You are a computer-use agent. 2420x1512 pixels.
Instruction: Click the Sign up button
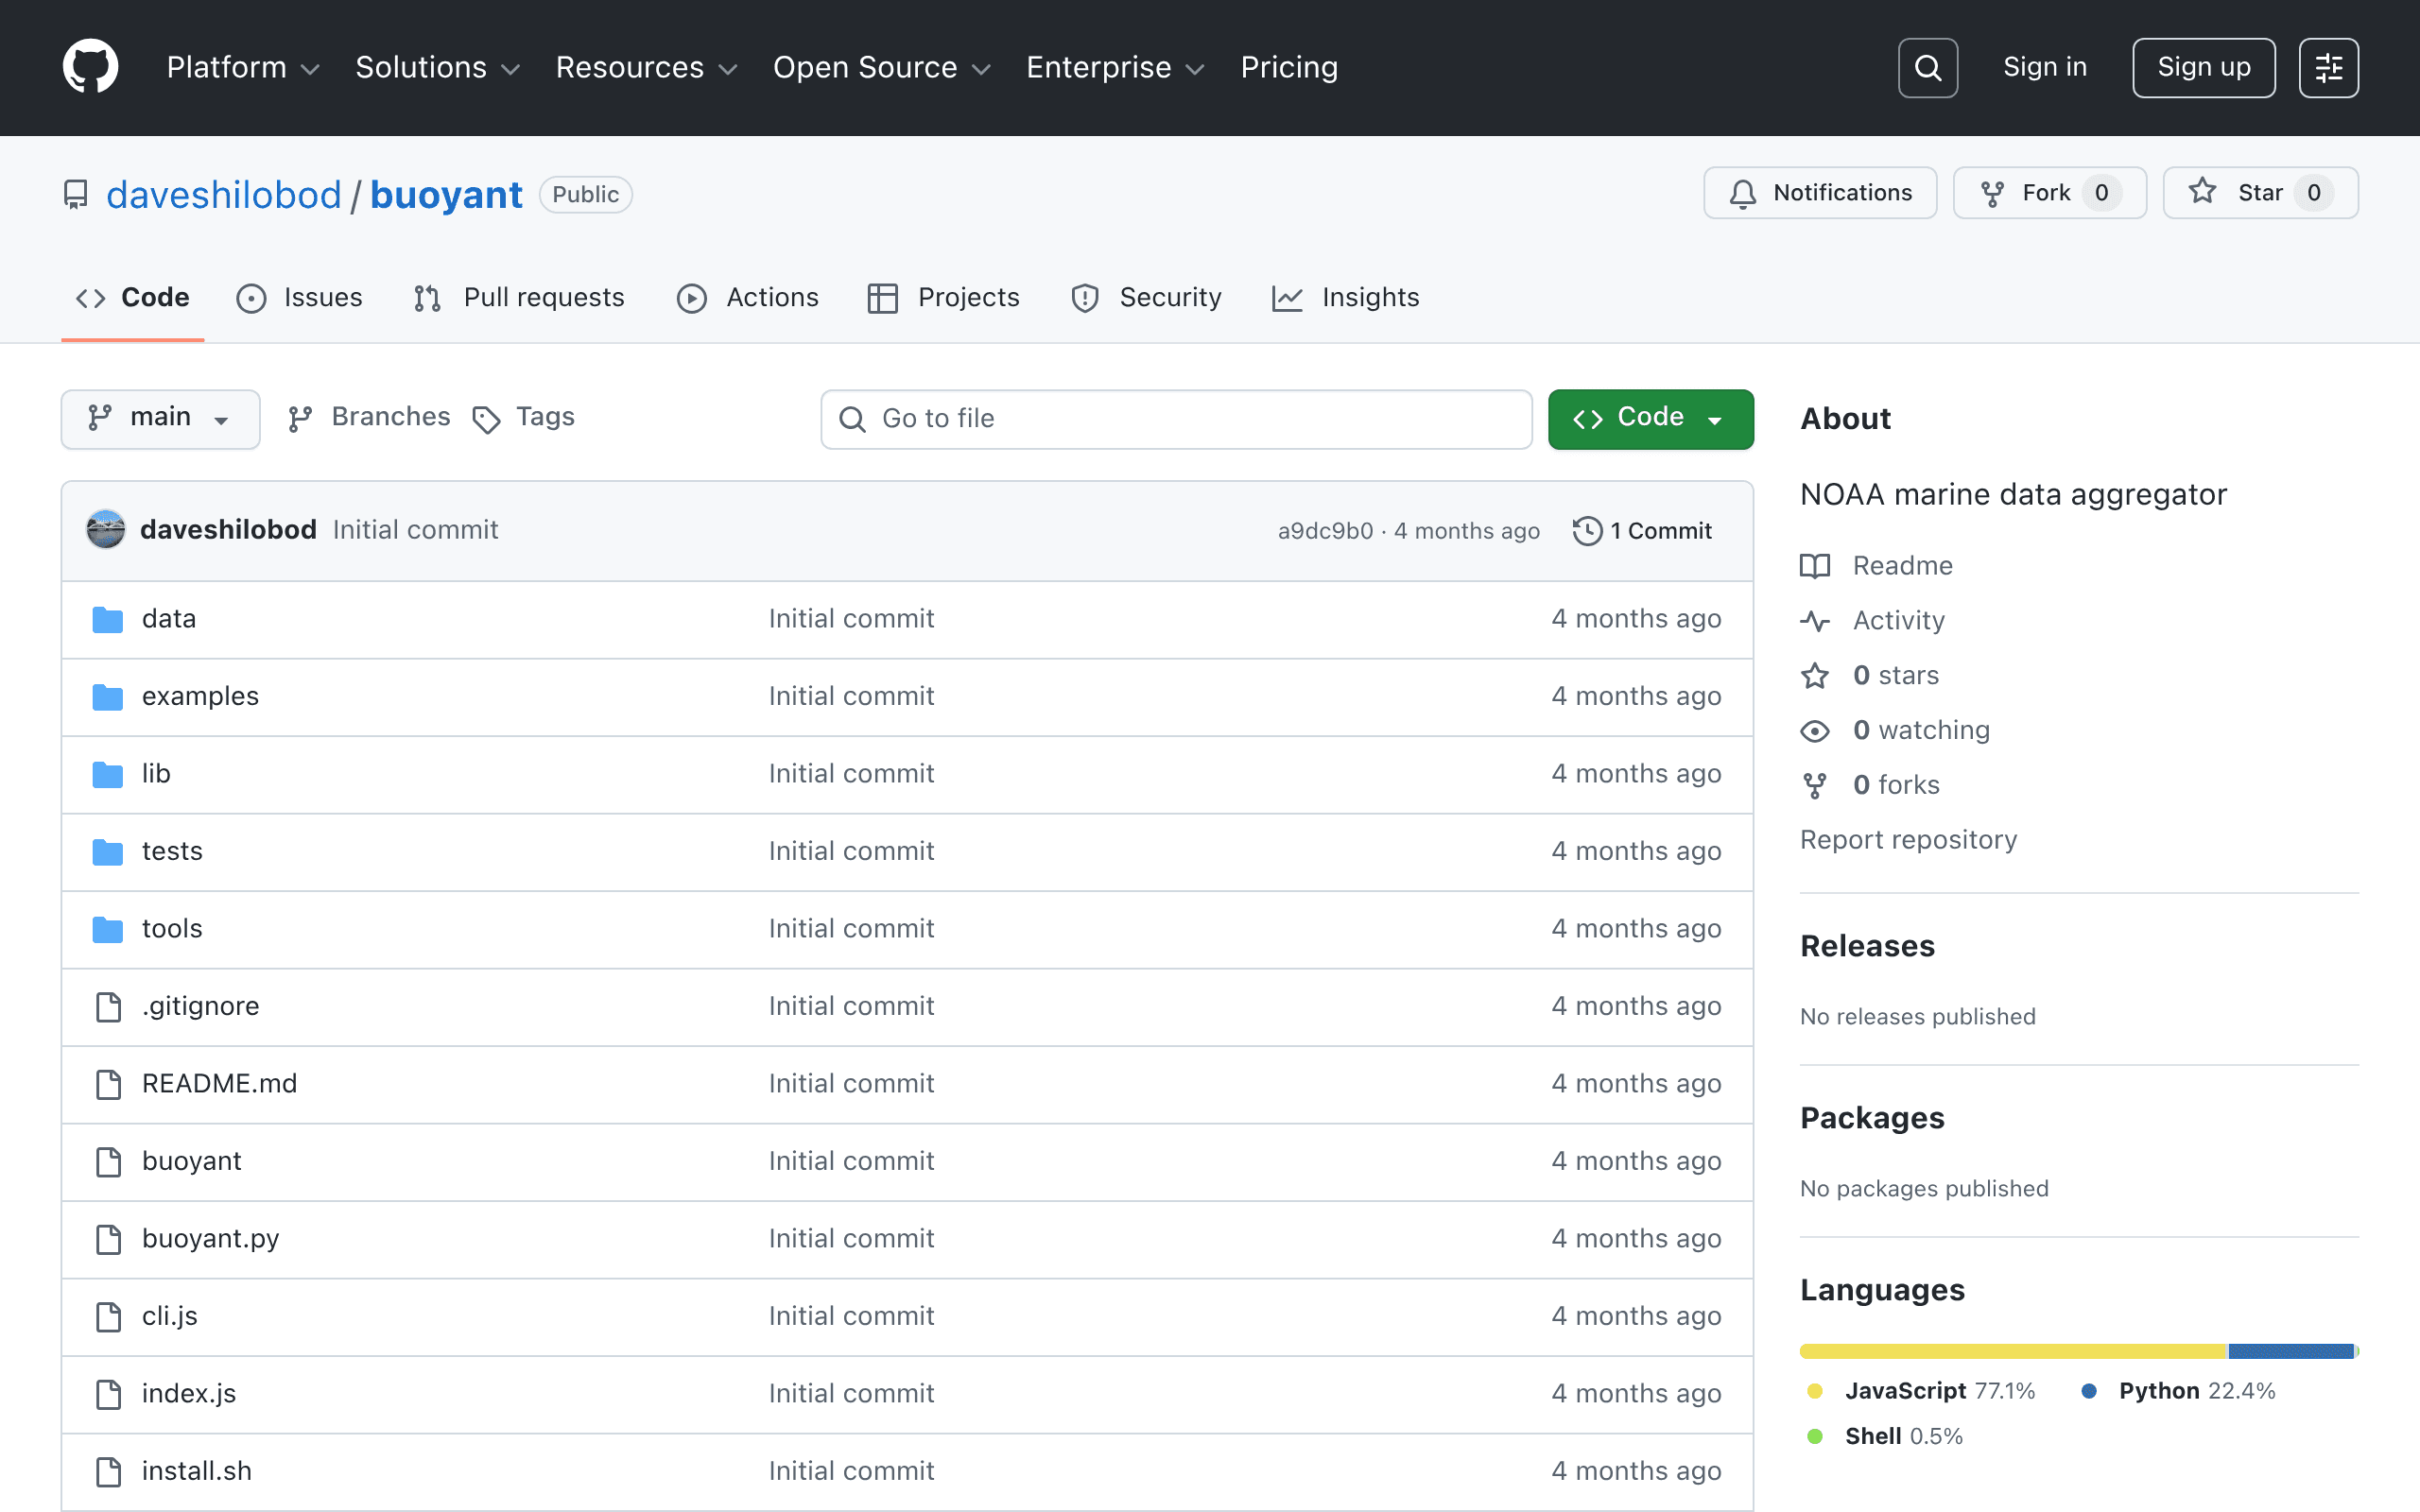pyautogui.click(x=2203, y=67)
